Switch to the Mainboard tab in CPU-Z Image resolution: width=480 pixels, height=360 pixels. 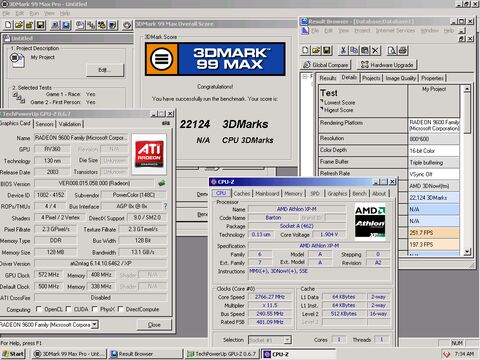[267, 193]
